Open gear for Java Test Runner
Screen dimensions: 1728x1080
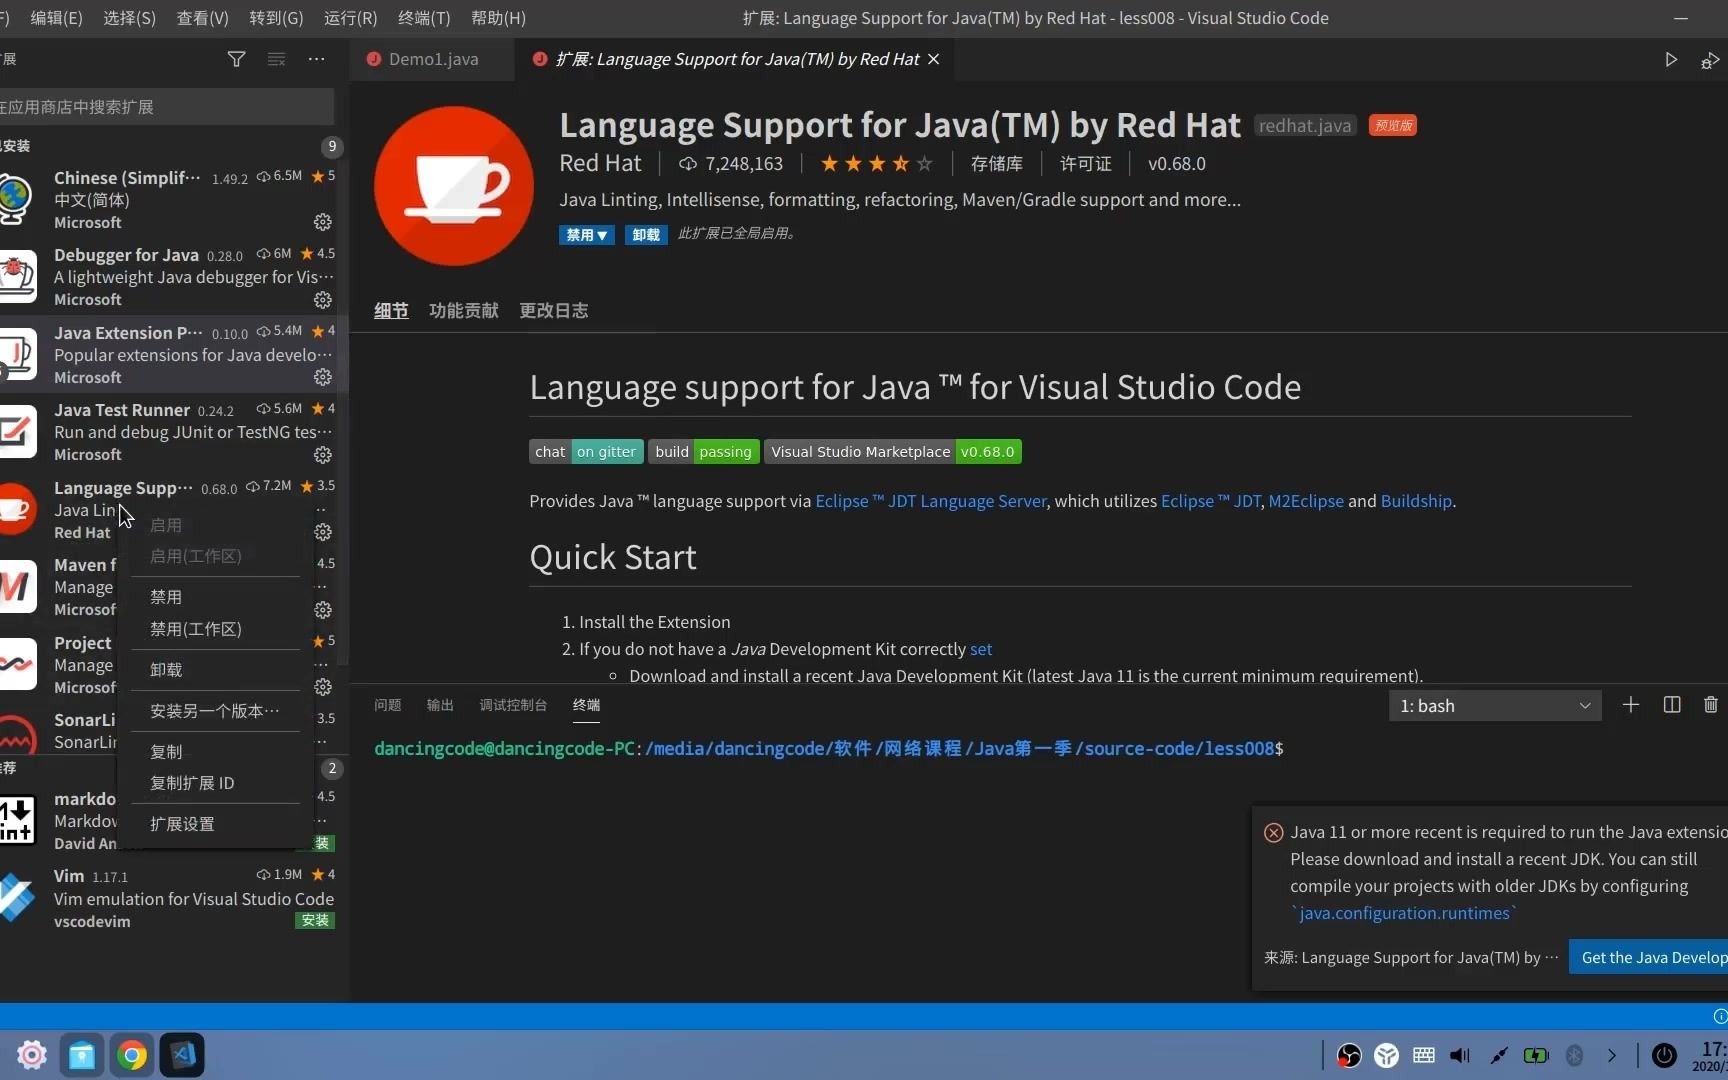pyautogui.click(x=323, y=455)
